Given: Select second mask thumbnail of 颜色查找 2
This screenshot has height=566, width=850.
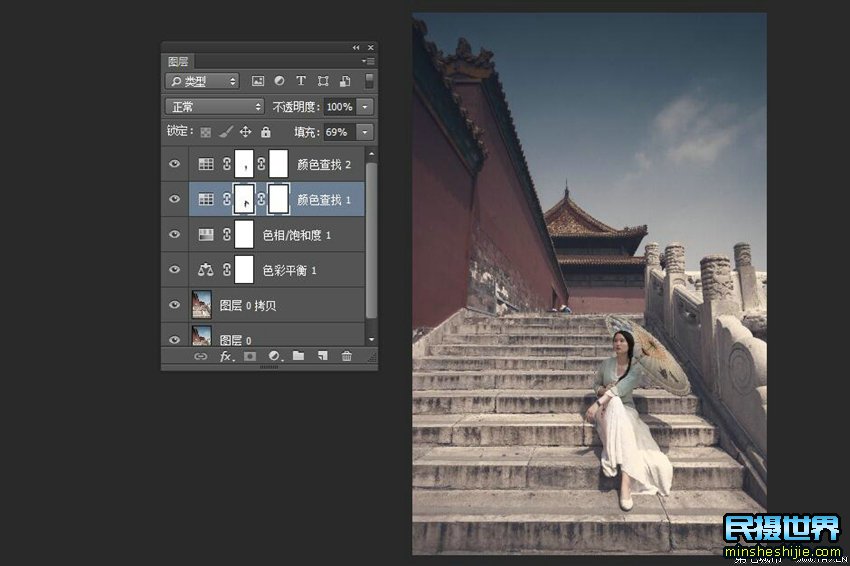Looking at the screenshot, I should pyautogui.click(x=279, y=164).
